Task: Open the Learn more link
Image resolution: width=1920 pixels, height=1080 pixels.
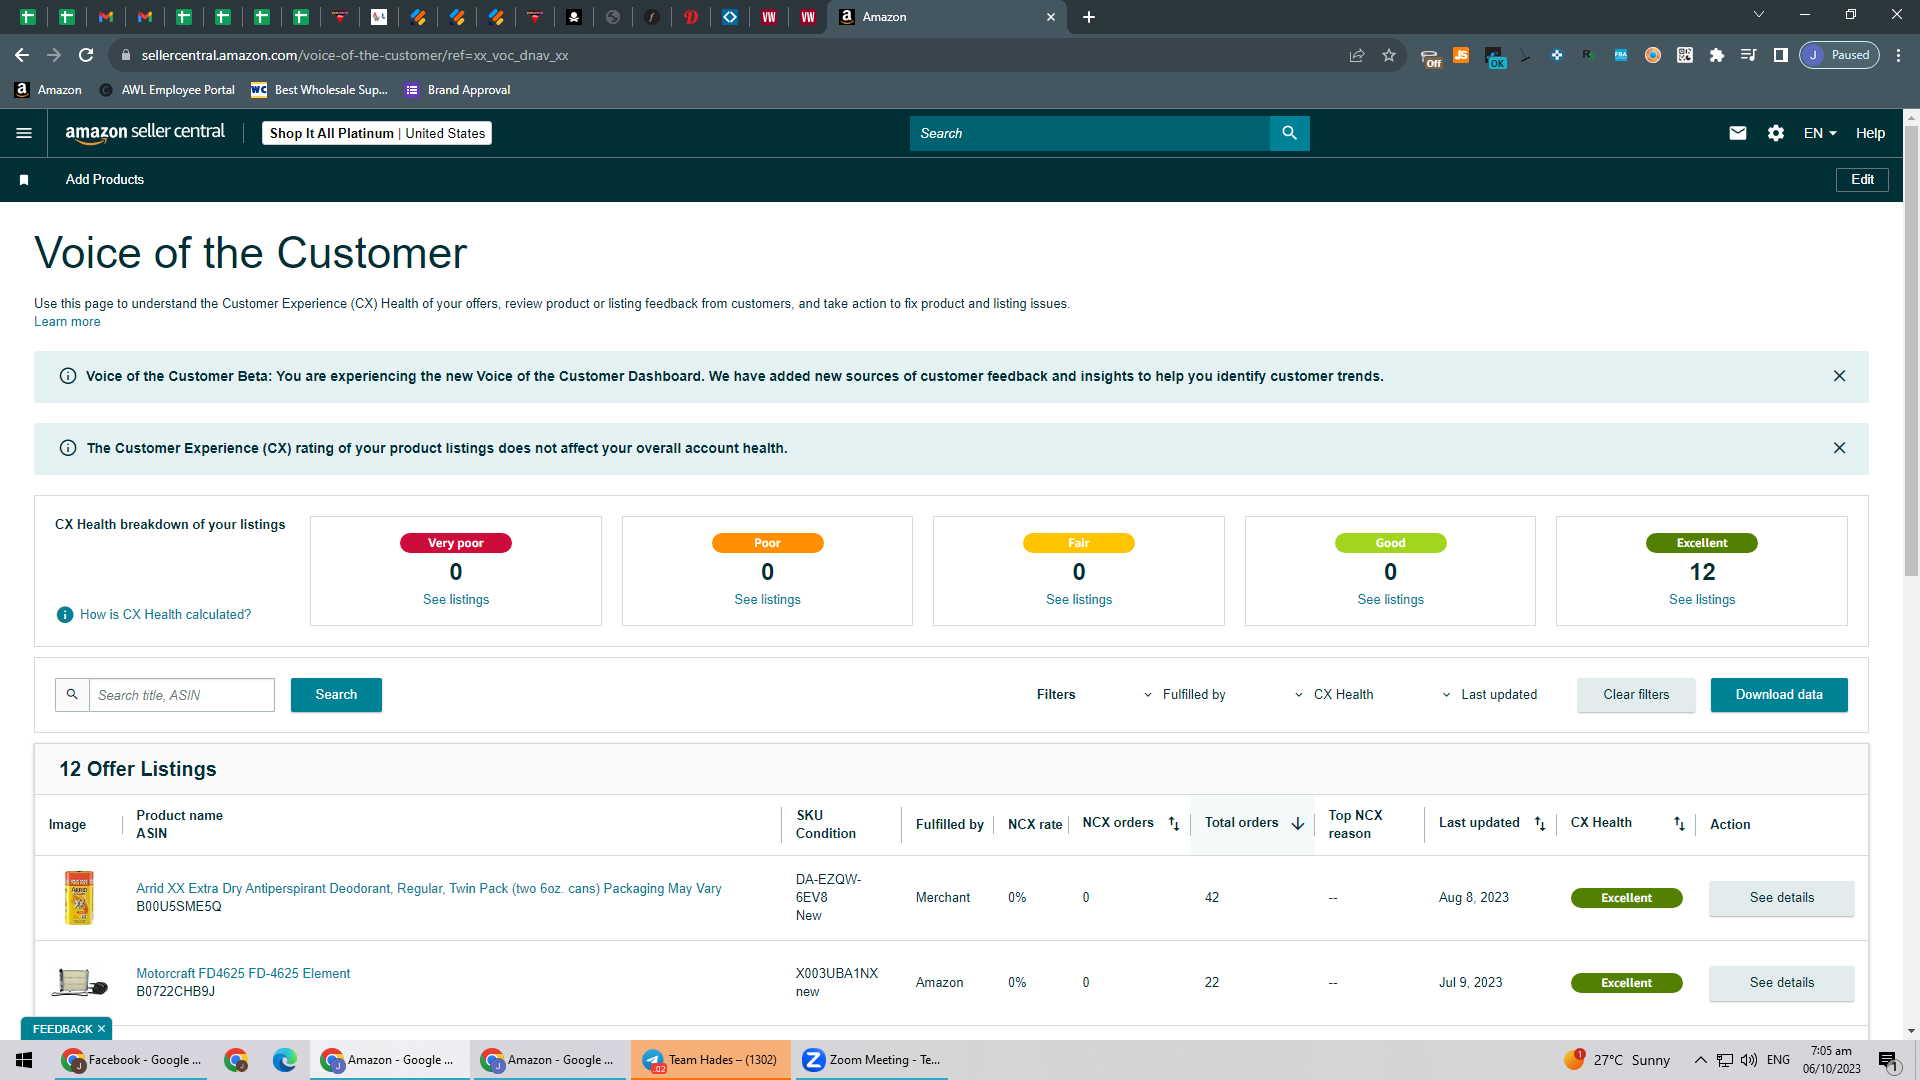Action: click(x=67, y=322)
